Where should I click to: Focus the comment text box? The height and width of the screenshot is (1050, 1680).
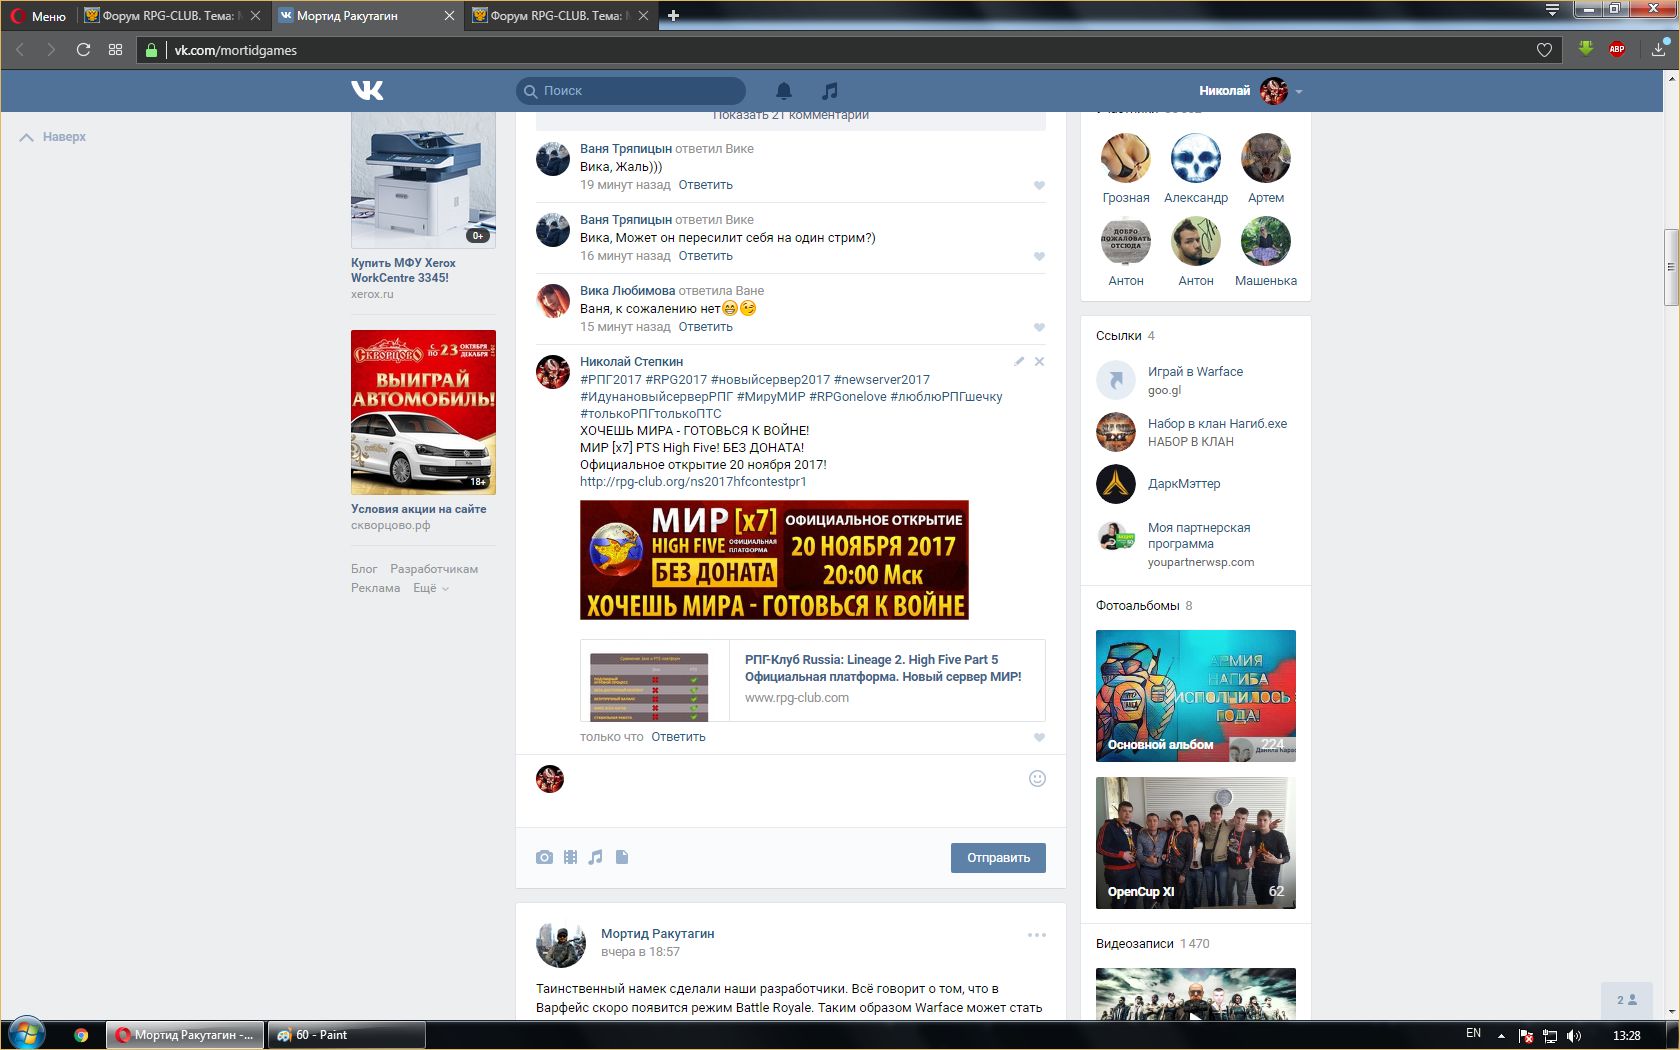tap(795, 790)
